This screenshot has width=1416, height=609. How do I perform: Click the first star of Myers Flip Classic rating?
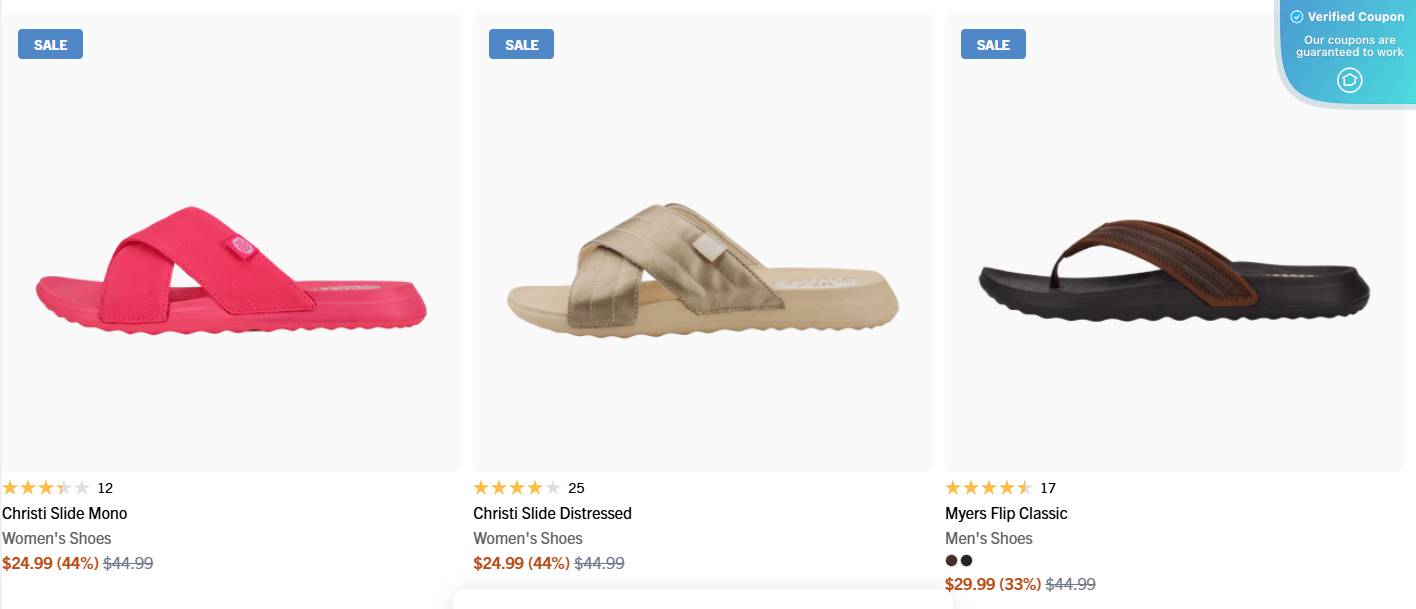click(x=953, y=487)
